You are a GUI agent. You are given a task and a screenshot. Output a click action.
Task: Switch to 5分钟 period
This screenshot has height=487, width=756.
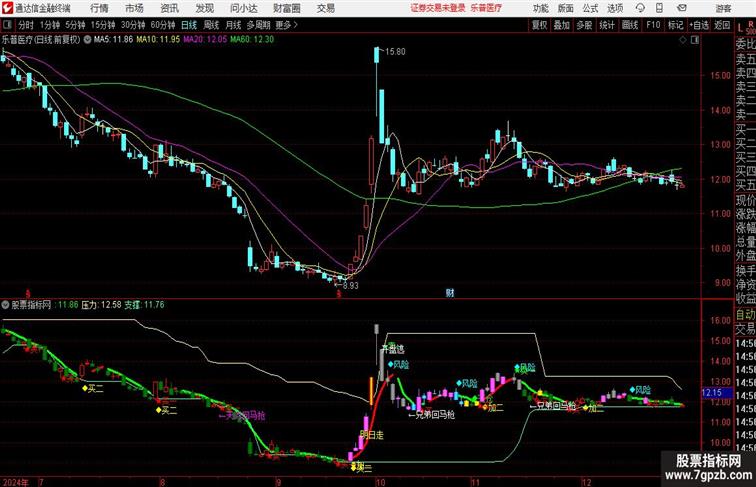coord(75,25)
